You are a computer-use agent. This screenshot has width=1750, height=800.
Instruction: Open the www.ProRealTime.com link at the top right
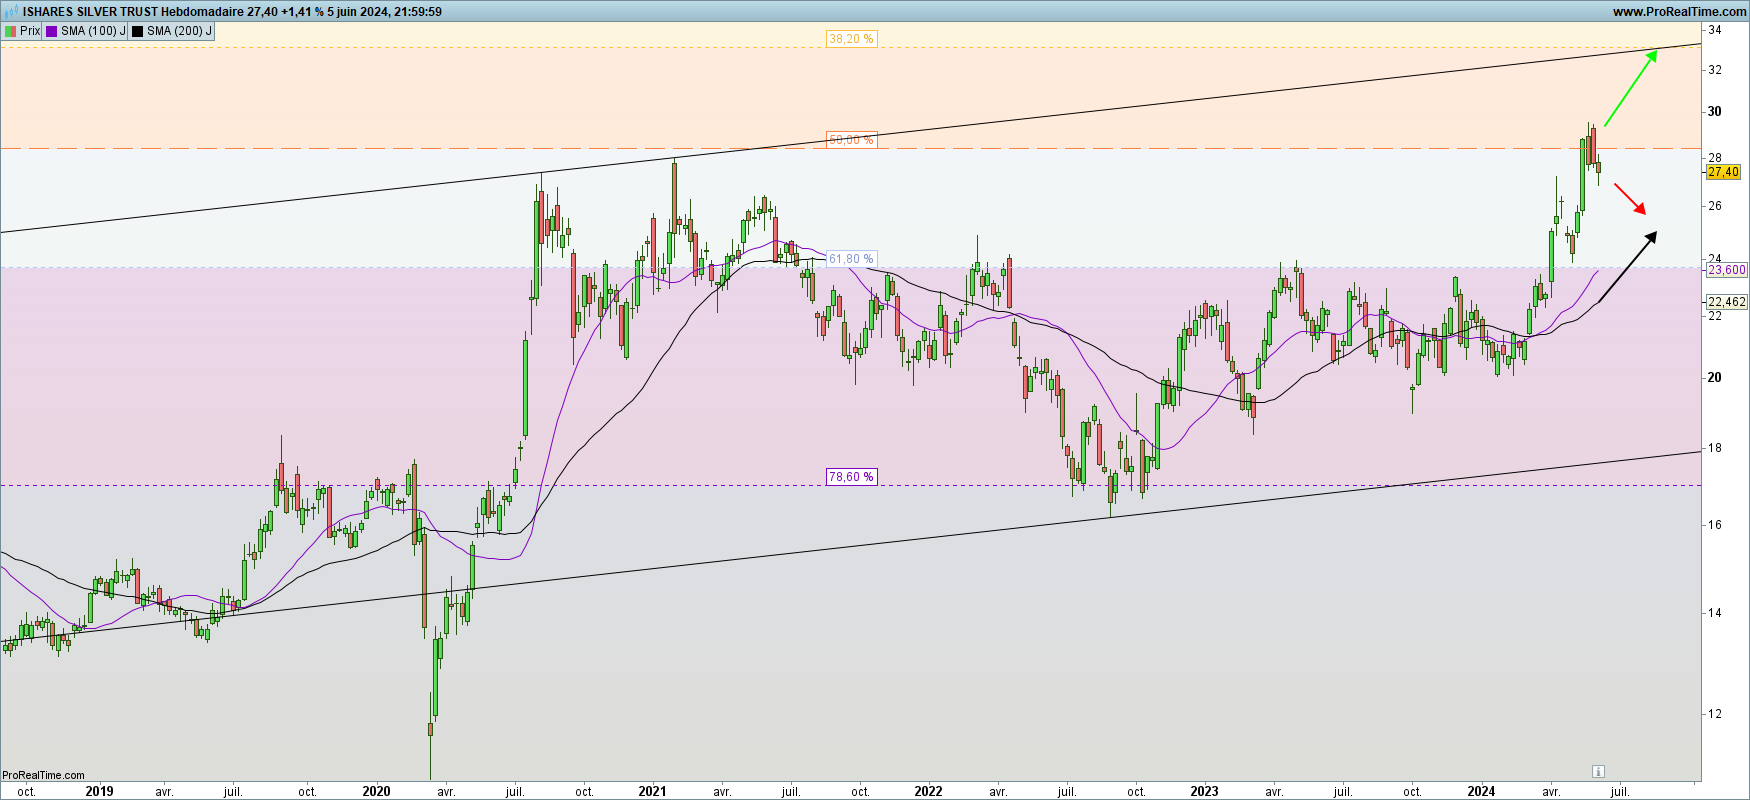point(1679,12)
